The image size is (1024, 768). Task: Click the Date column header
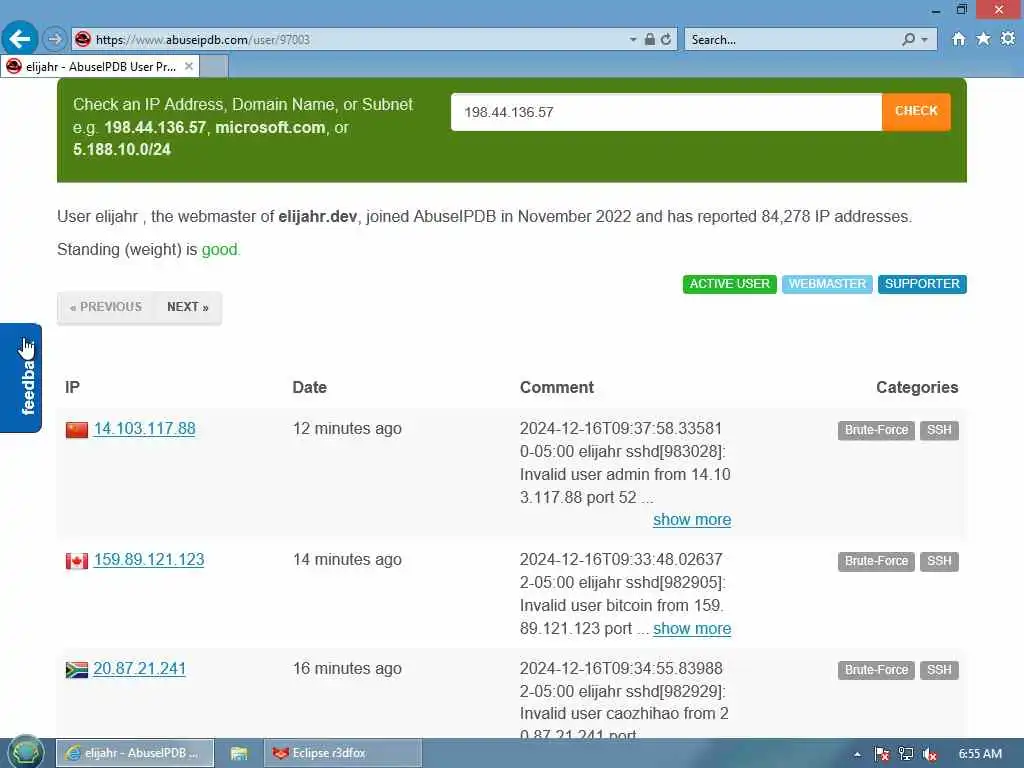point(310,387)
